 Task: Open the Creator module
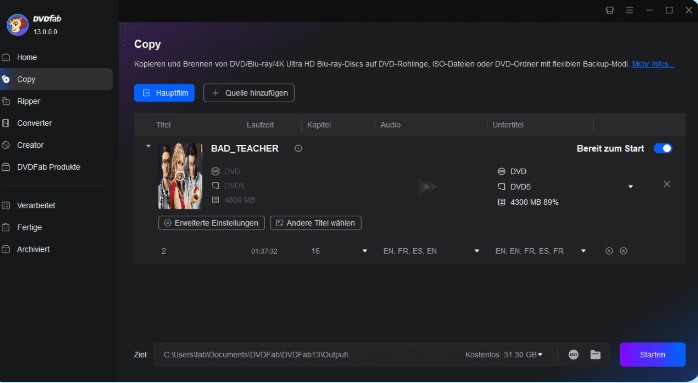coord(30,145)
